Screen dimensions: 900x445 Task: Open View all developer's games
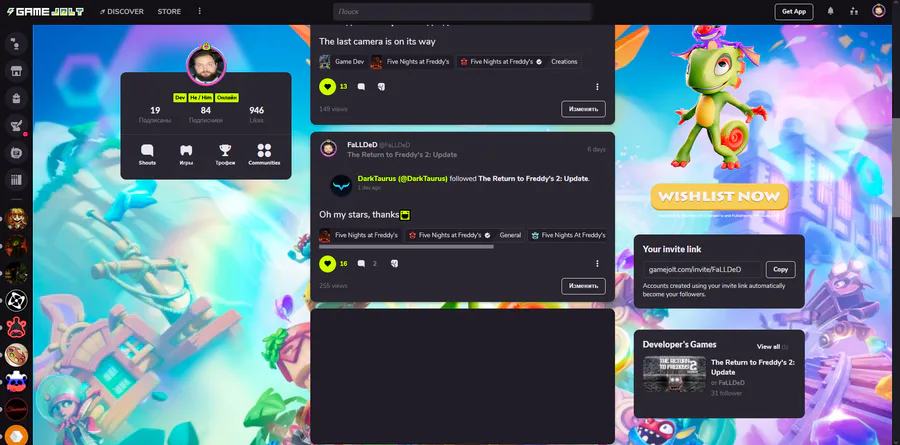(772, 346)
